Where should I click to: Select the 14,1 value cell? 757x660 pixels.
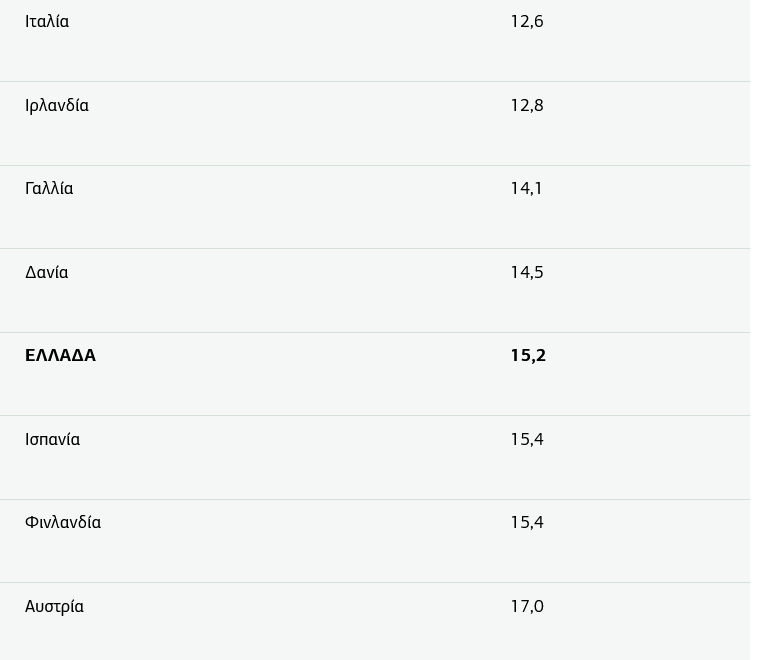coord(526,189)
